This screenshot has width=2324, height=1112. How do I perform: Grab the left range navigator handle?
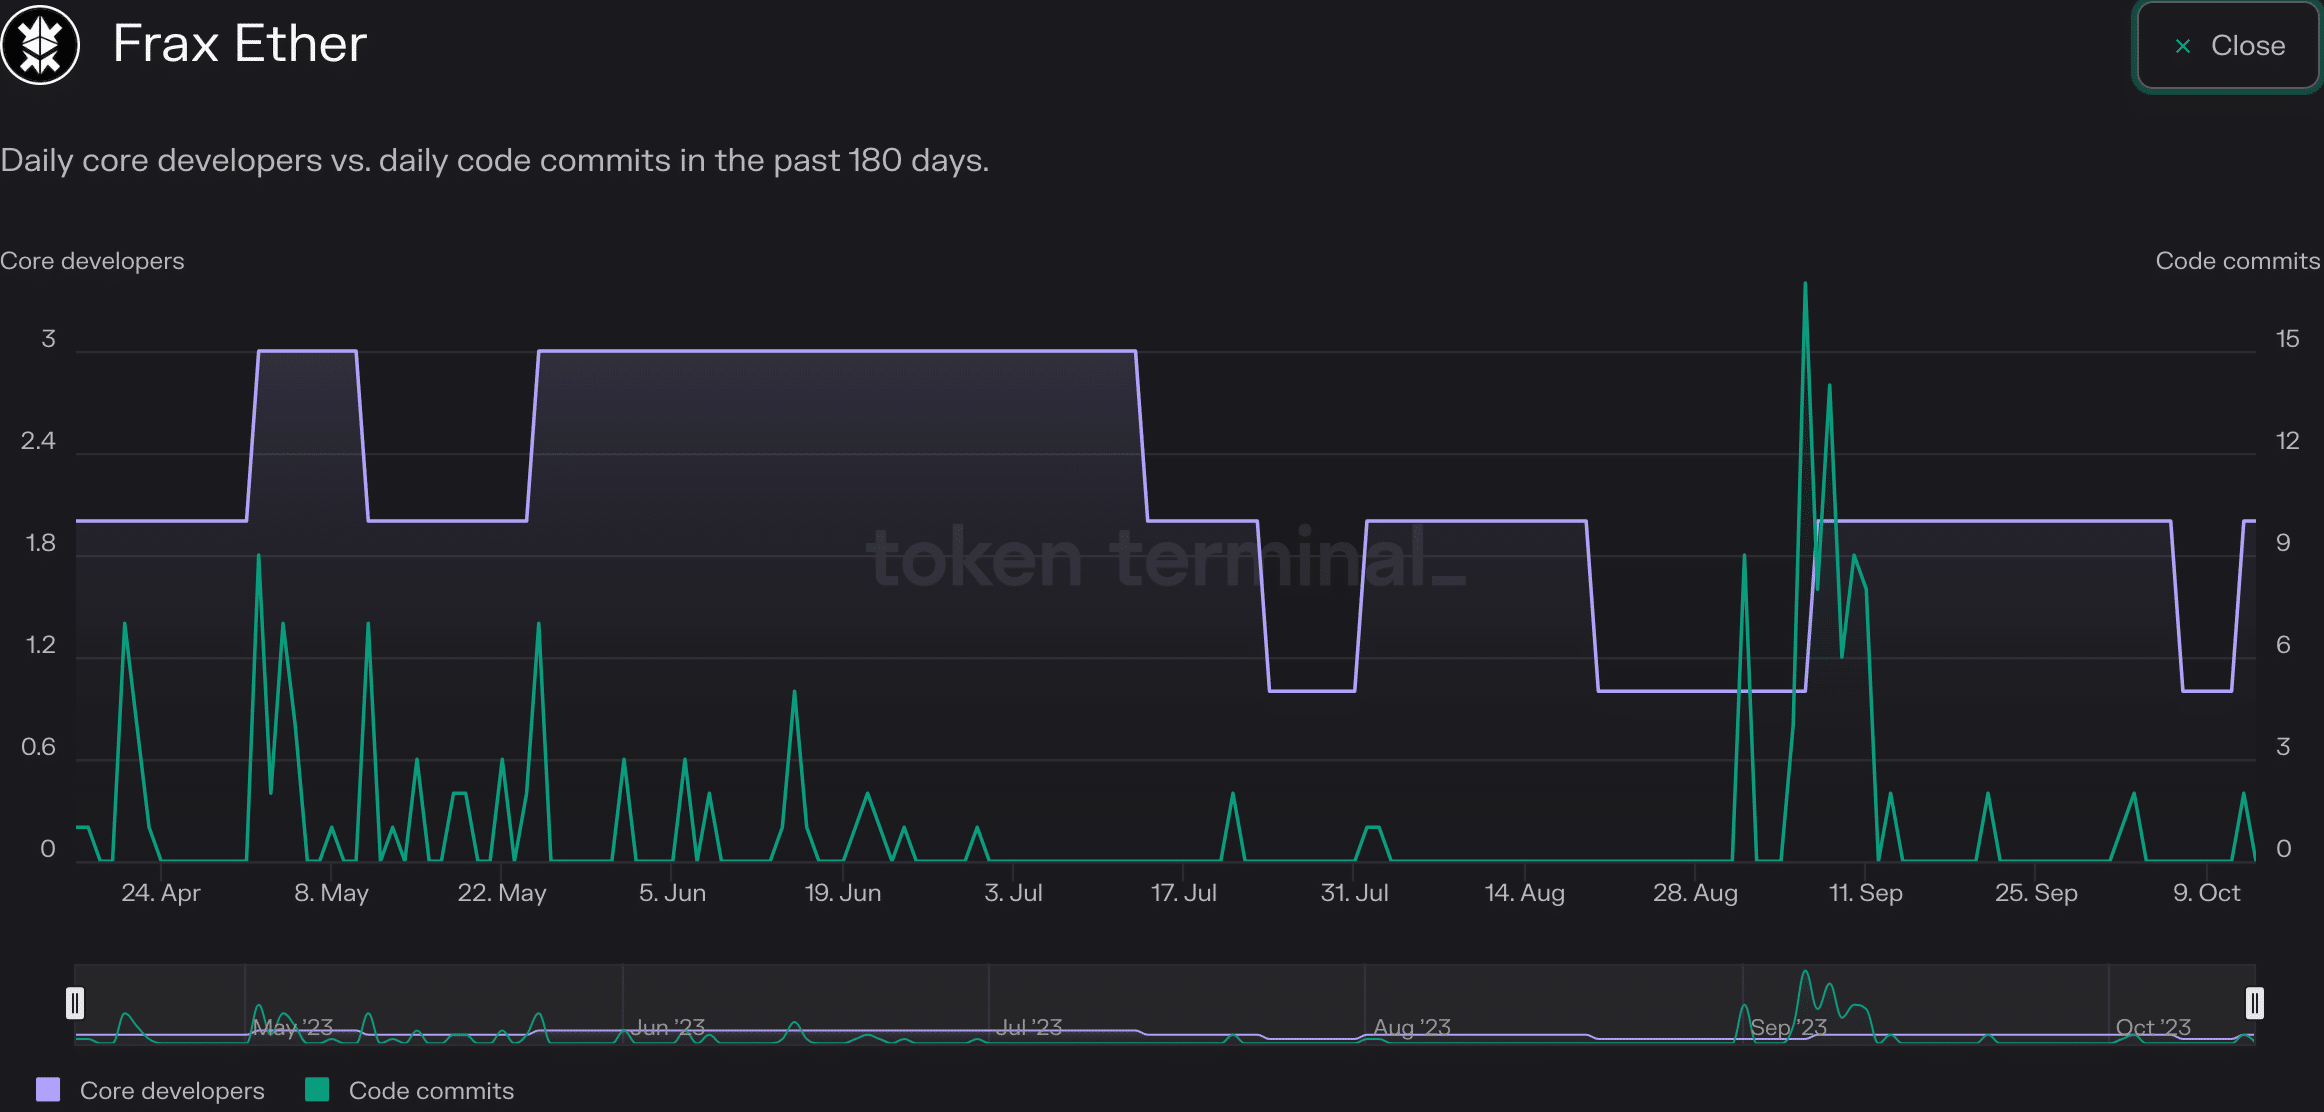[75, 1002]
